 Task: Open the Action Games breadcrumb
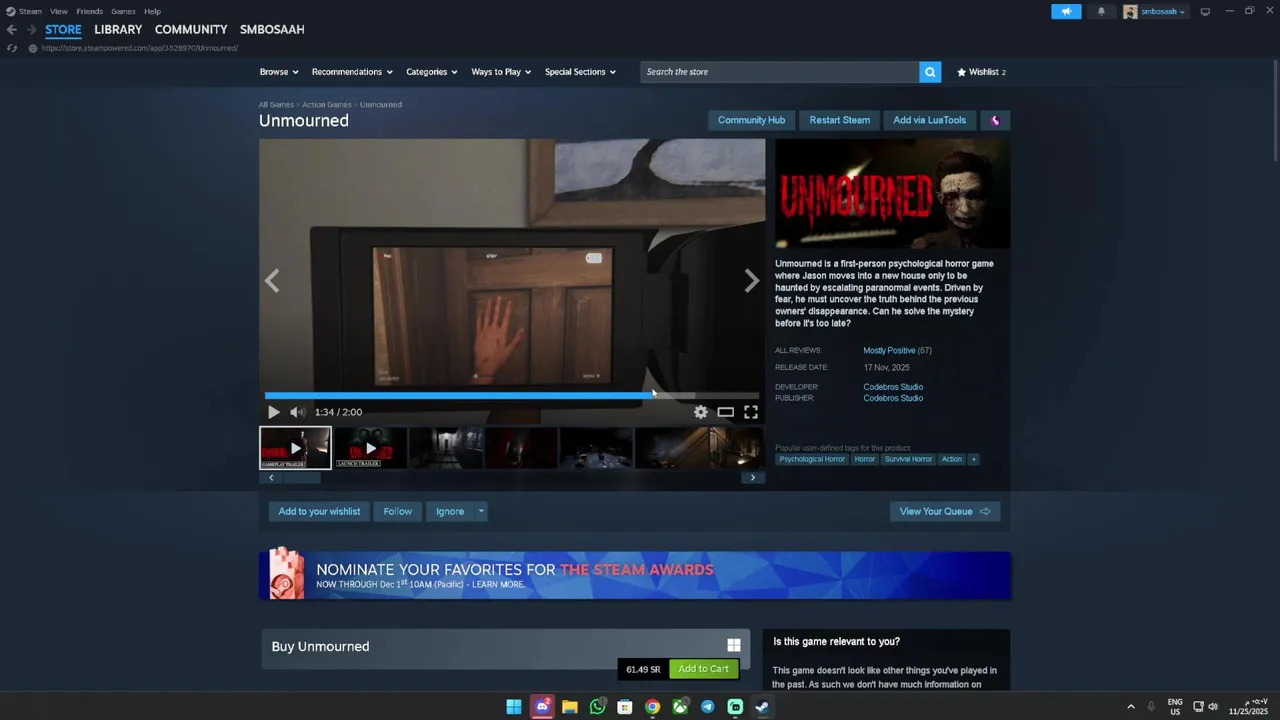click(x=327, y=104)
